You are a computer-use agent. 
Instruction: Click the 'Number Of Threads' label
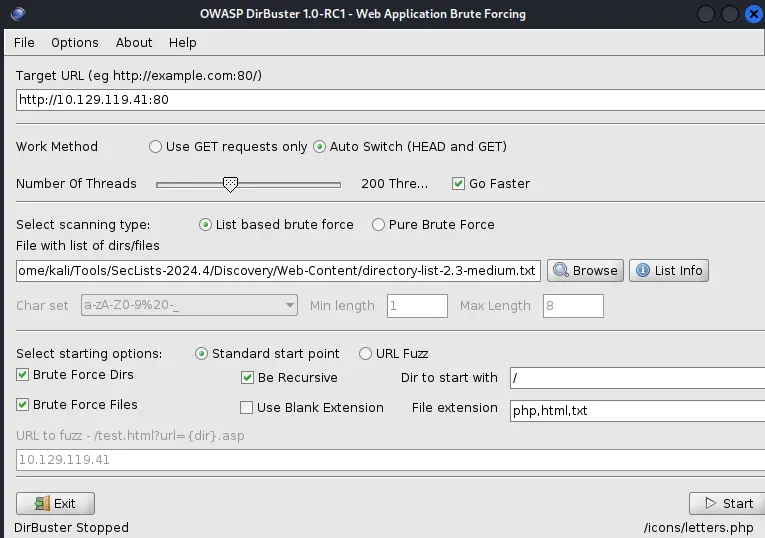pos(76,183)
